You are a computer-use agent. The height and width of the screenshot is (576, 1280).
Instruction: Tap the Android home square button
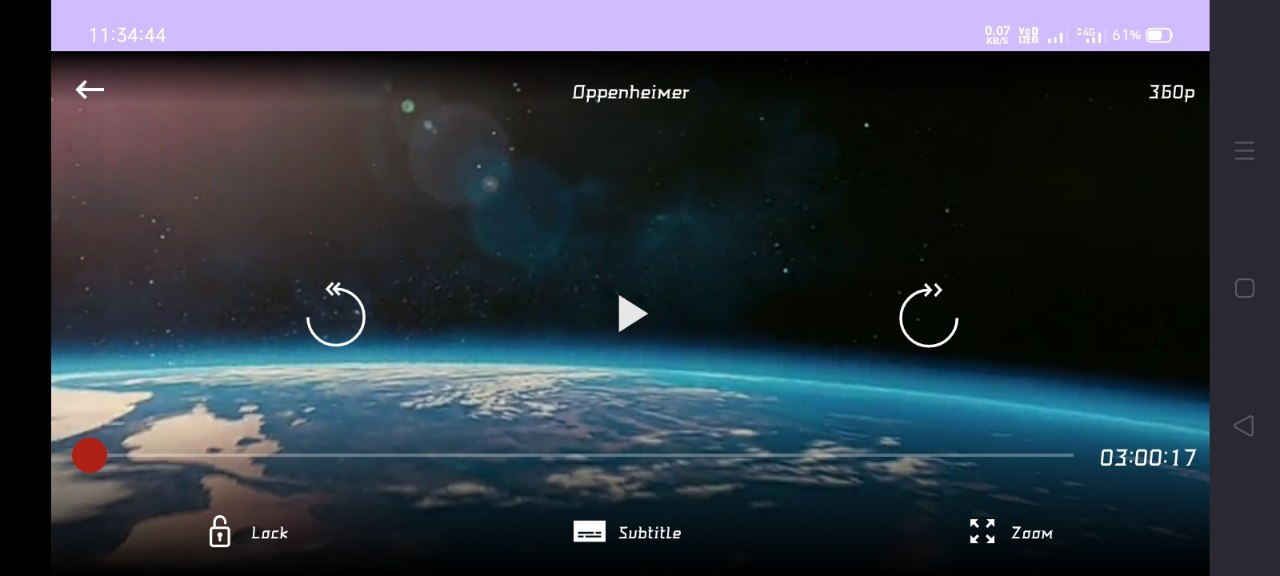(x=1244, y=288)
